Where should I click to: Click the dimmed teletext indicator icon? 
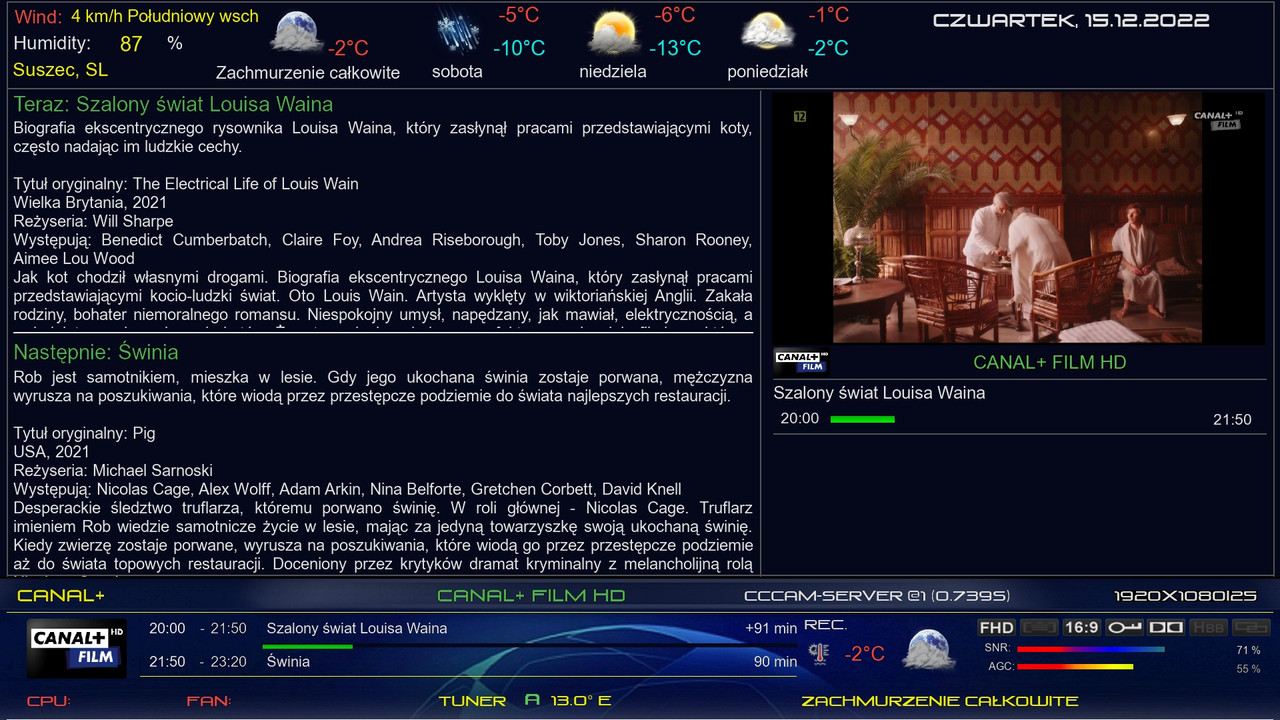pyautogui.click(x=1039, y=627)
